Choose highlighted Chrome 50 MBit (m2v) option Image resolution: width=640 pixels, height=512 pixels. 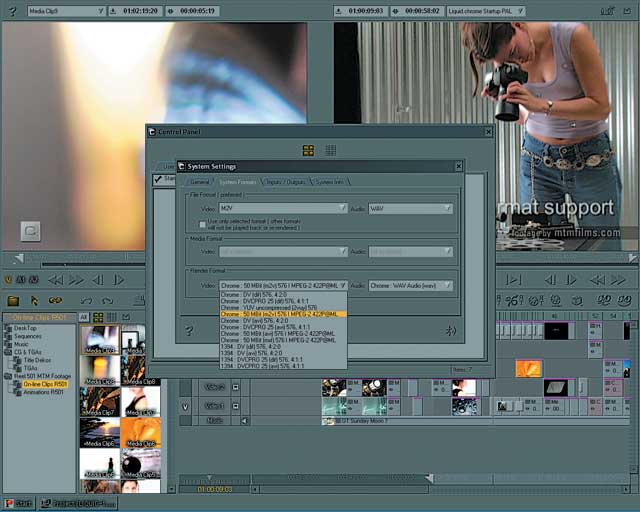click(283, 314)
